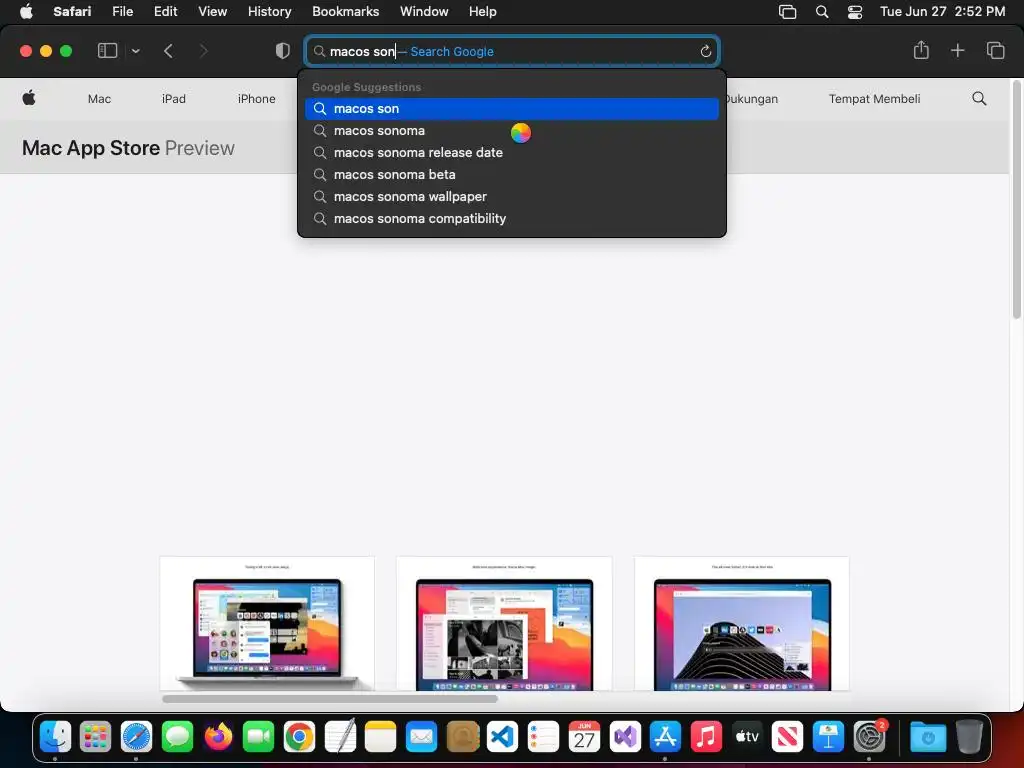Click the reload page icon in address bar
The image size is (1024, 768).
click(705, 52)
